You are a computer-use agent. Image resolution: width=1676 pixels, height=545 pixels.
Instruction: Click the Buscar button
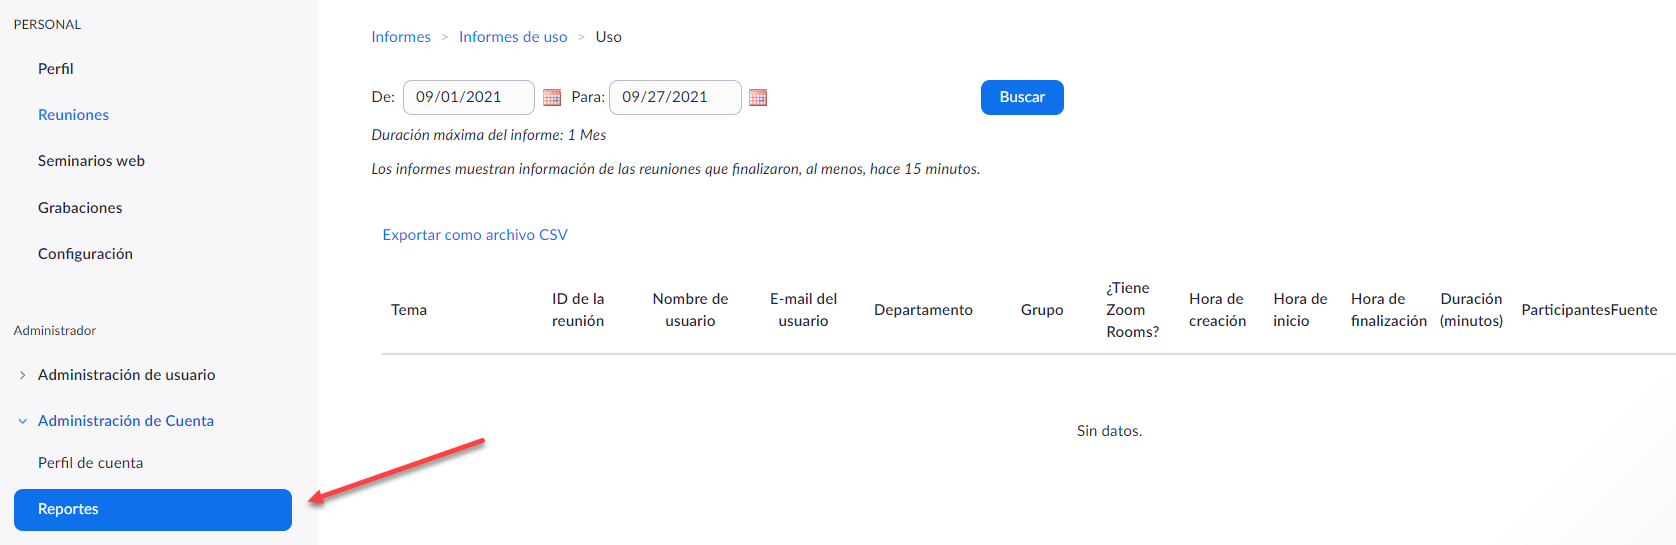click(x=1021, y=97)
